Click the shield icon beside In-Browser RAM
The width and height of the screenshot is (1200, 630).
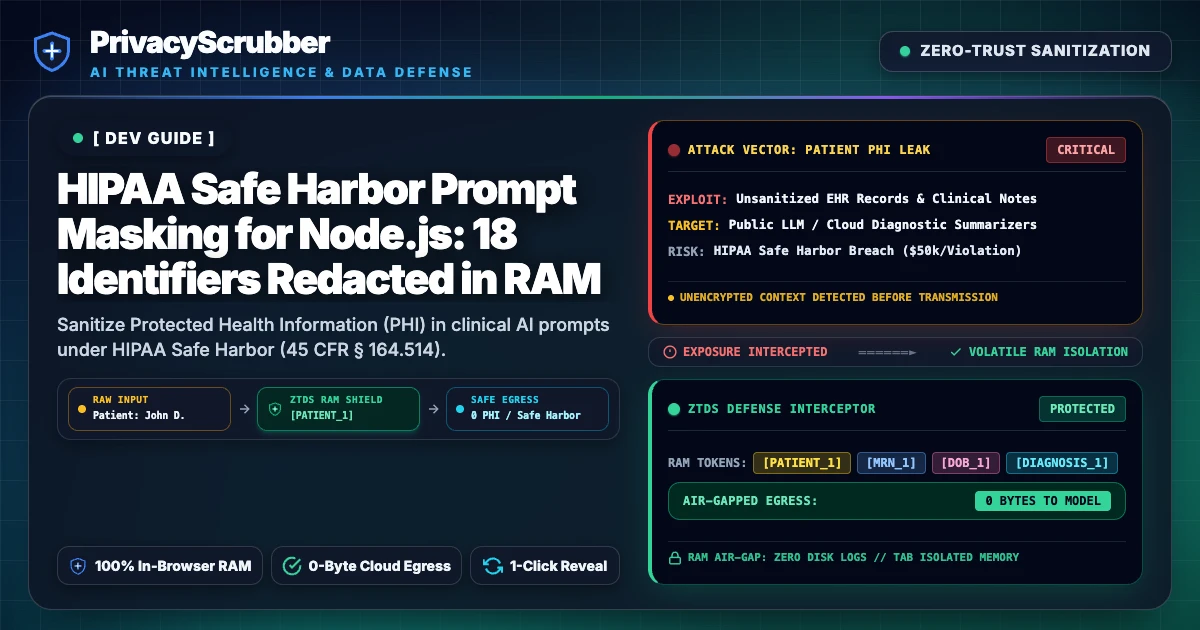click(x=78, y=566)
